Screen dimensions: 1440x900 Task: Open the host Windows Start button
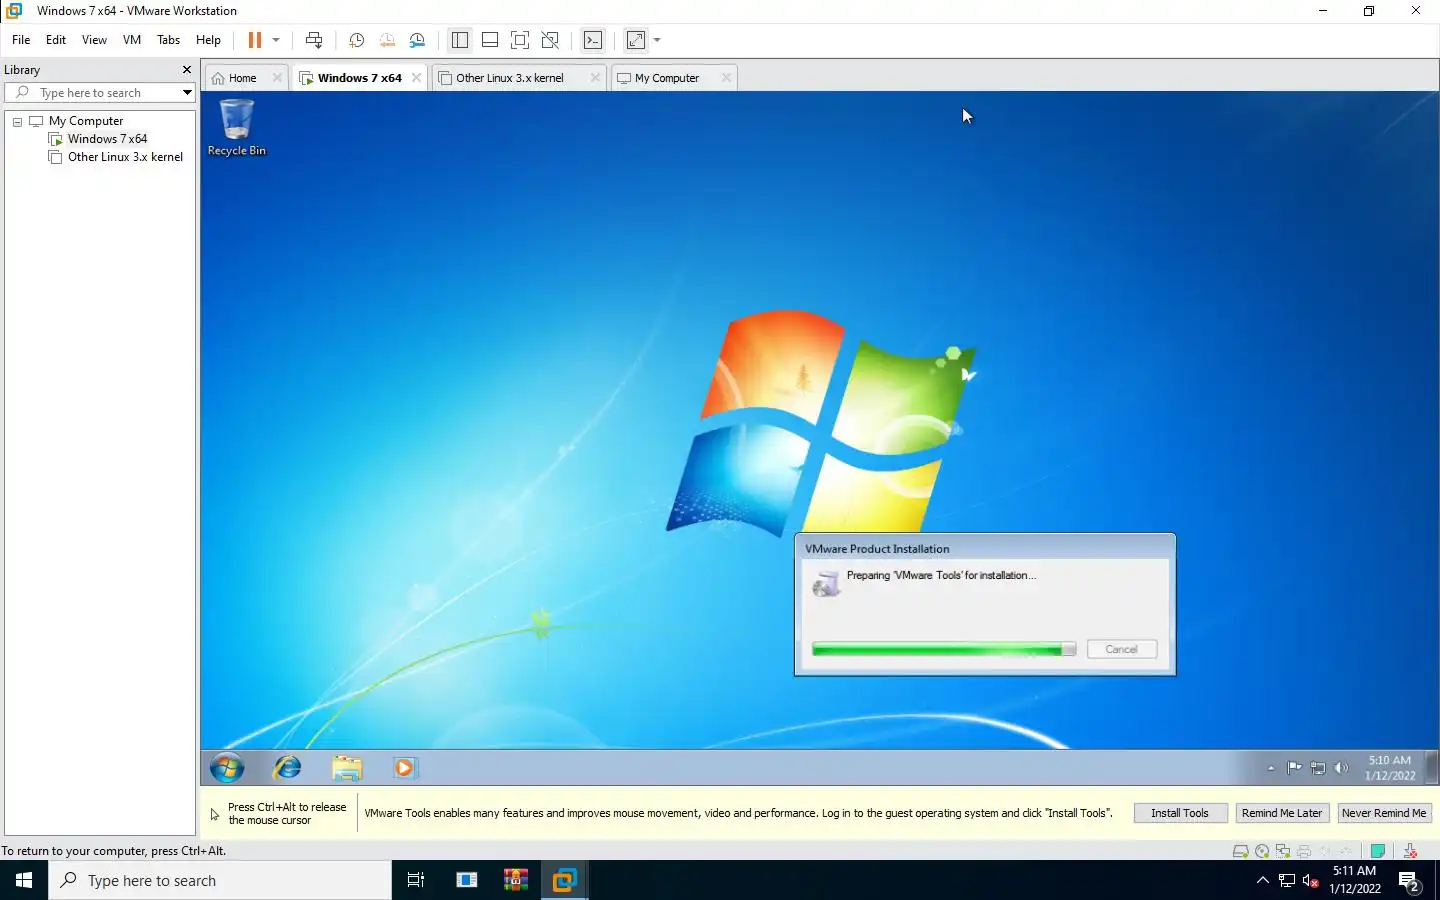tap(24, 880)
